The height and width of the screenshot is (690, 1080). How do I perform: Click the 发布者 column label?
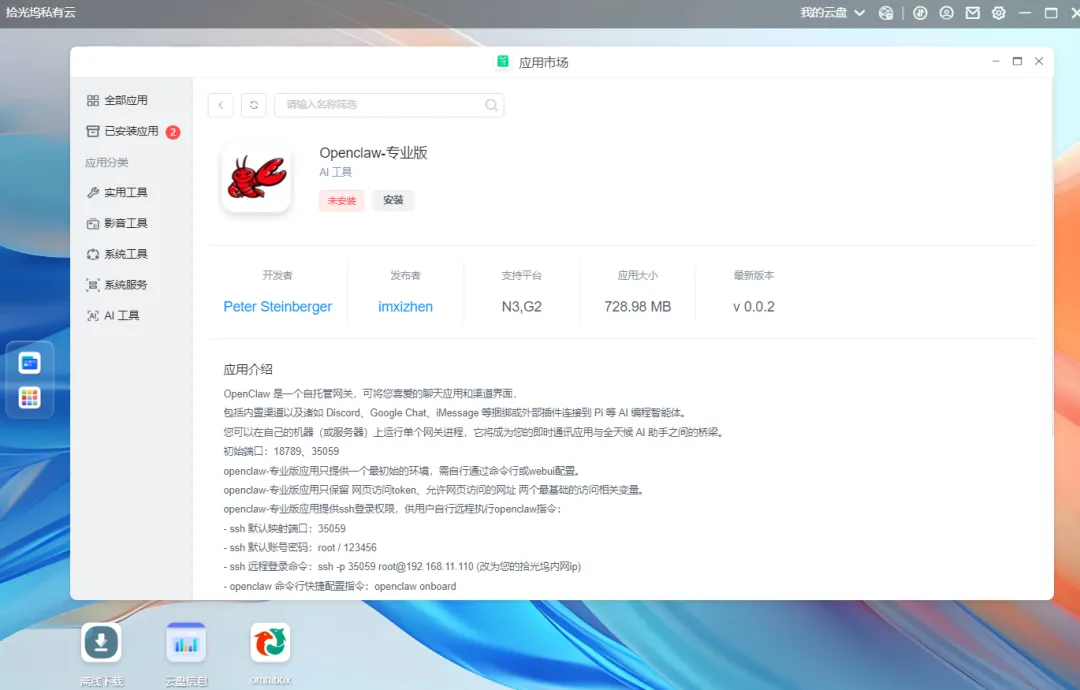405,275
